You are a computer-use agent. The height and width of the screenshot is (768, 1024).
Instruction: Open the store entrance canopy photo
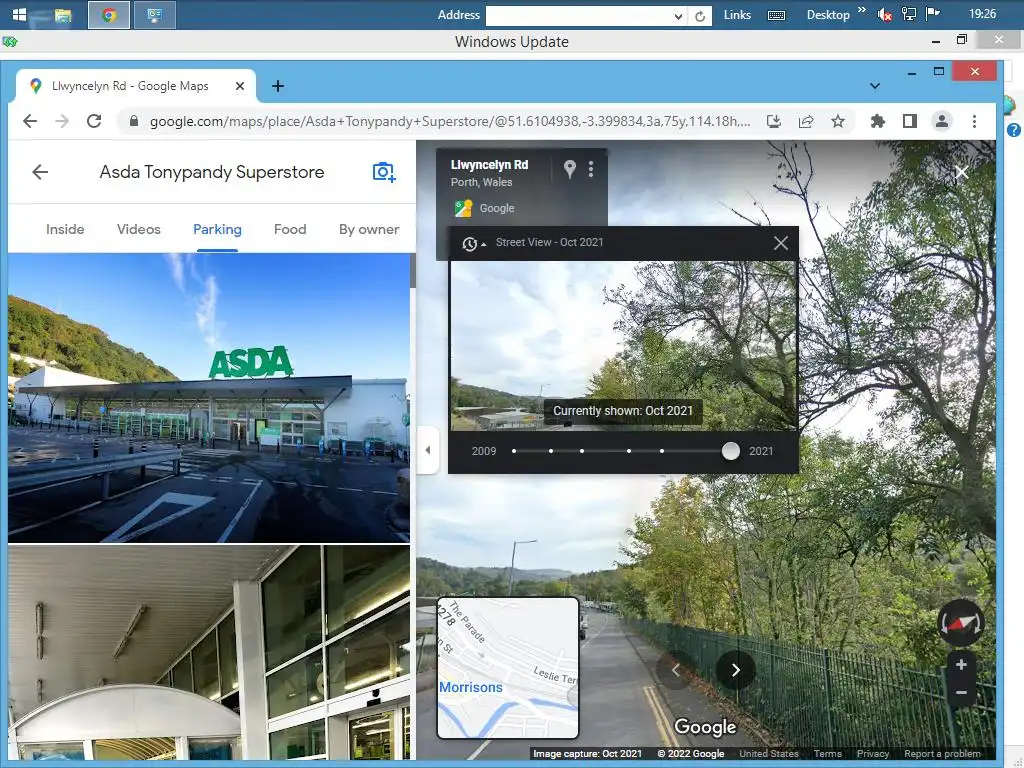tap(209, 652)
